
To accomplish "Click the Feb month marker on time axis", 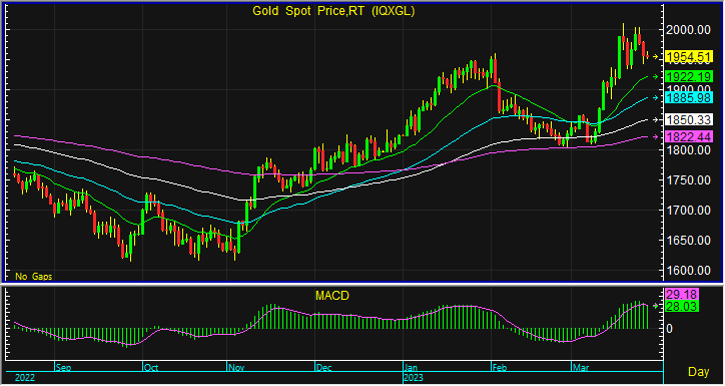I will pos(500,368).
